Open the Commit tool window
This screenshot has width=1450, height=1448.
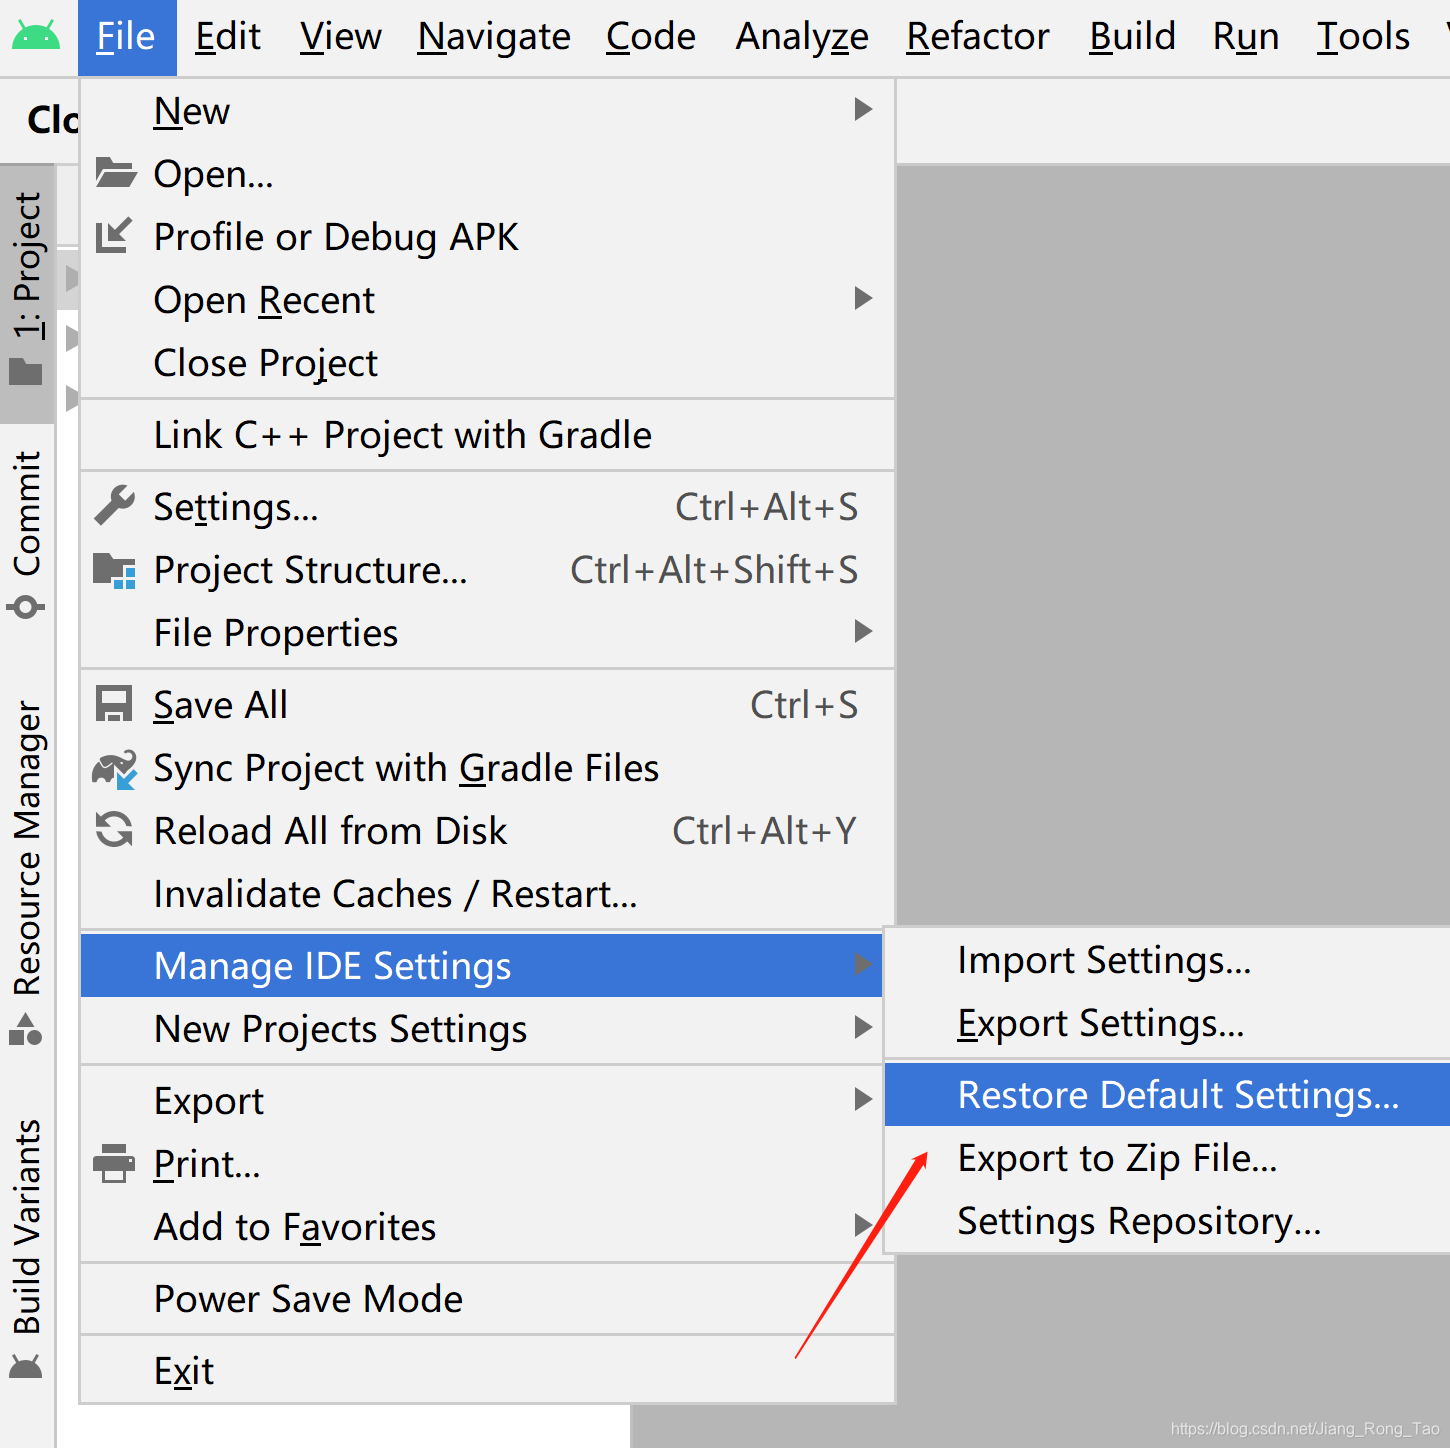[x=27, y=534]
